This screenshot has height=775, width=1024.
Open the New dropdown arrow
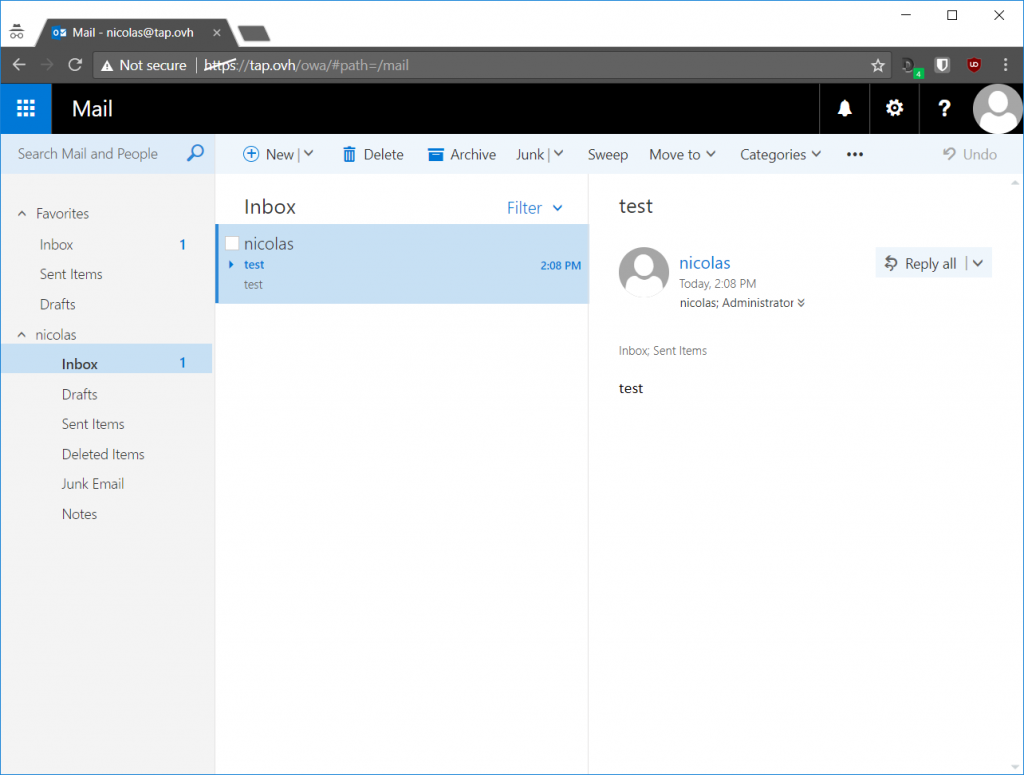309,153
